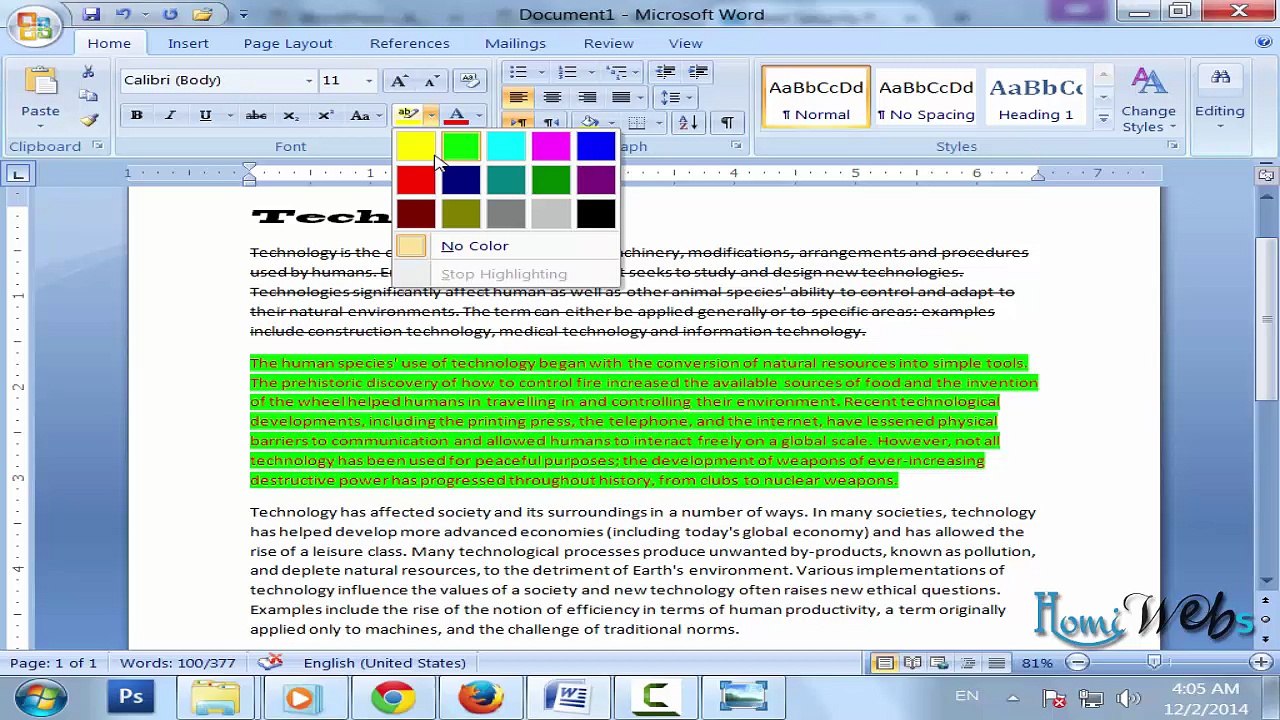The height and width of the screenshot is (720, 1280).
Task: Click the Increase Indent icon
Action: [x=698, y=72]
